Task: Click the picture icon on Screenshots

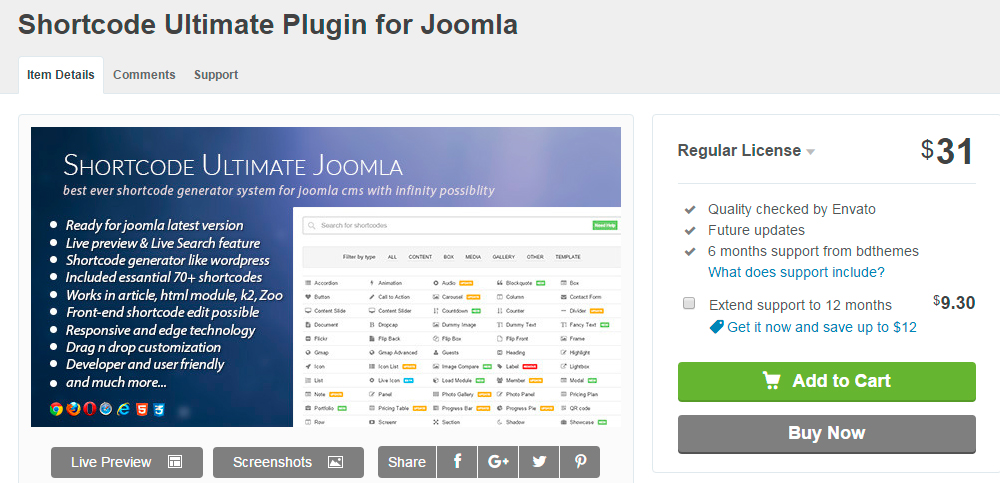Action: click(x=335, y=462)
